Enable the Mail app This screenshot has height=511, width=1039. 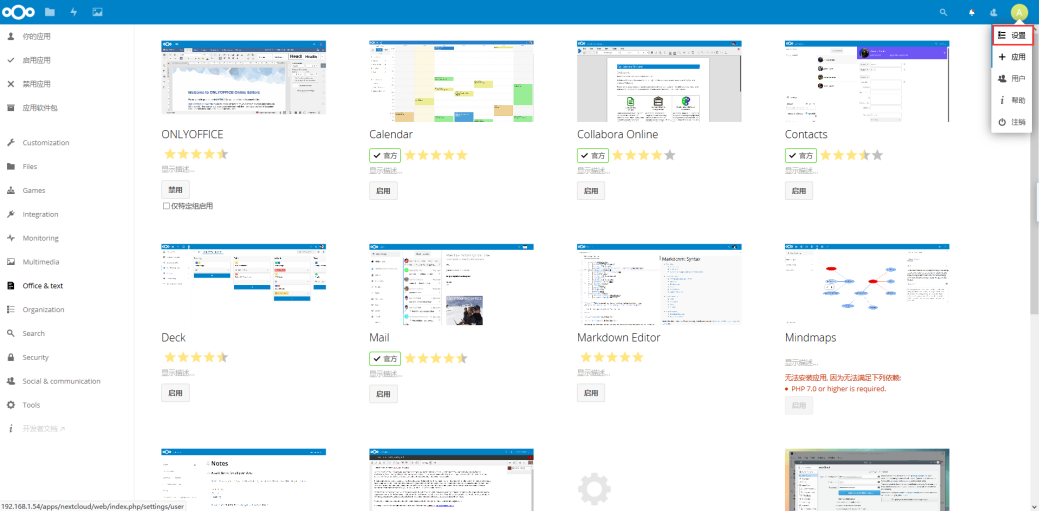pos(383,394)
